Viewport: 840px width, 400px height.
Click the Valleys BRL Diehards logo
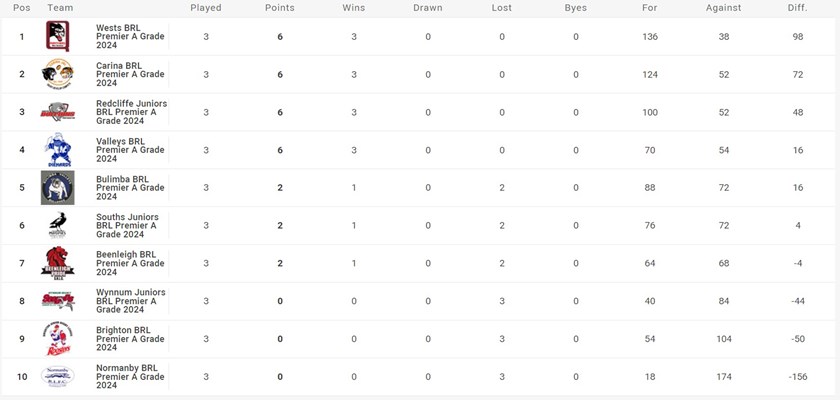coord(57,150)
